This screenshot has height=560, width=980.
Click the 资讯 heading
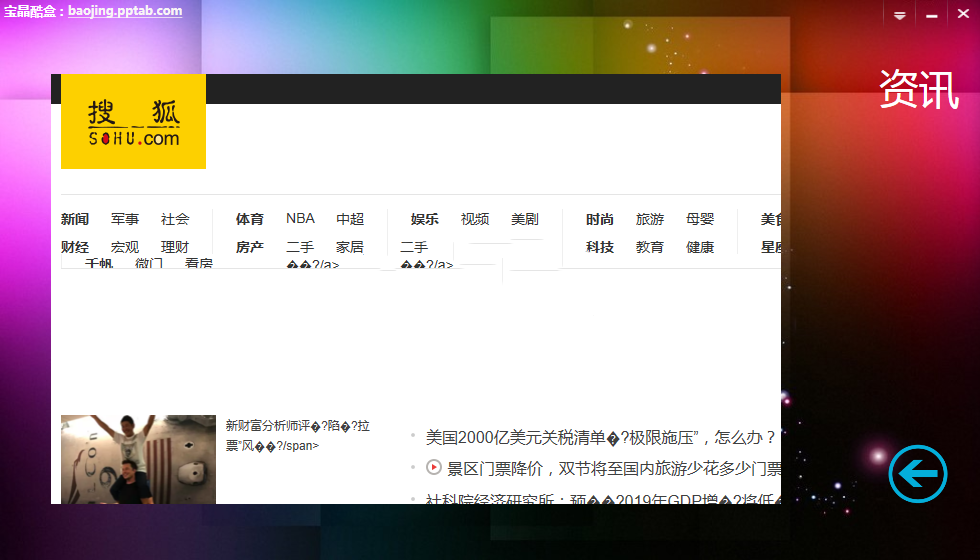click(919, 89)
